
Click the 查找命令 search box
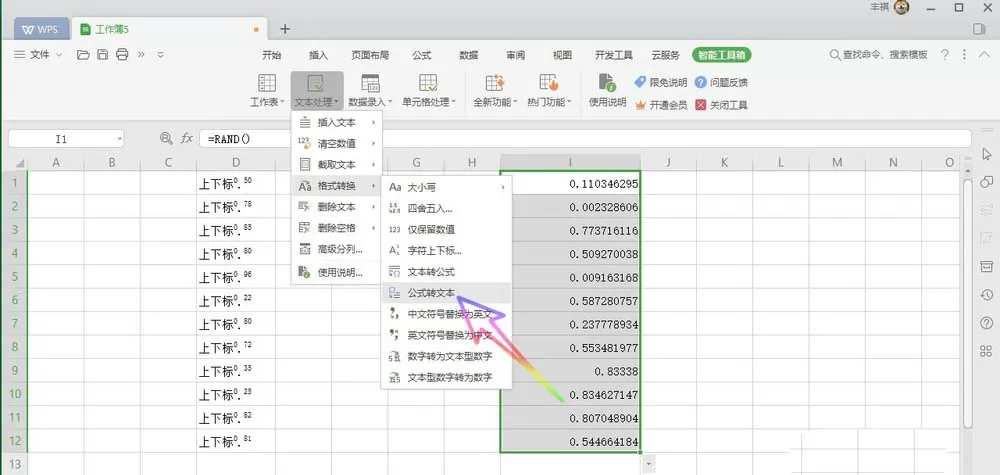879,55
